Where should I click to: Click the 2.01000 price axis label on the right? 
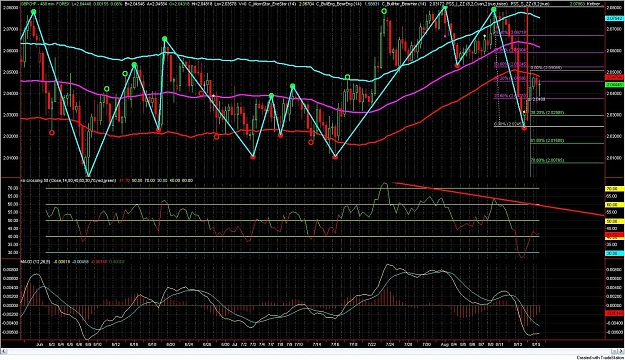pyautogui.click(x=615, y=158)
